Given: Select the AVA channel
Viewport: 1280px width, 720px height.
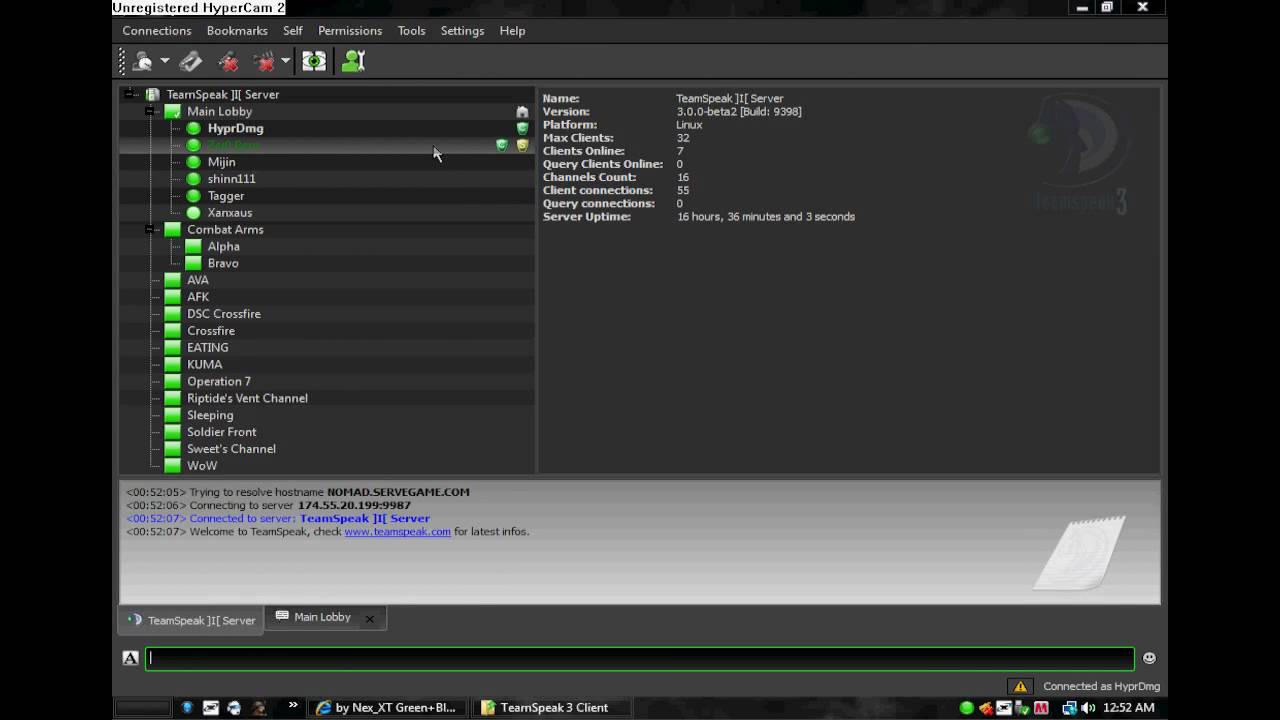Looking at the screenshot, I should tap(198, 280).
